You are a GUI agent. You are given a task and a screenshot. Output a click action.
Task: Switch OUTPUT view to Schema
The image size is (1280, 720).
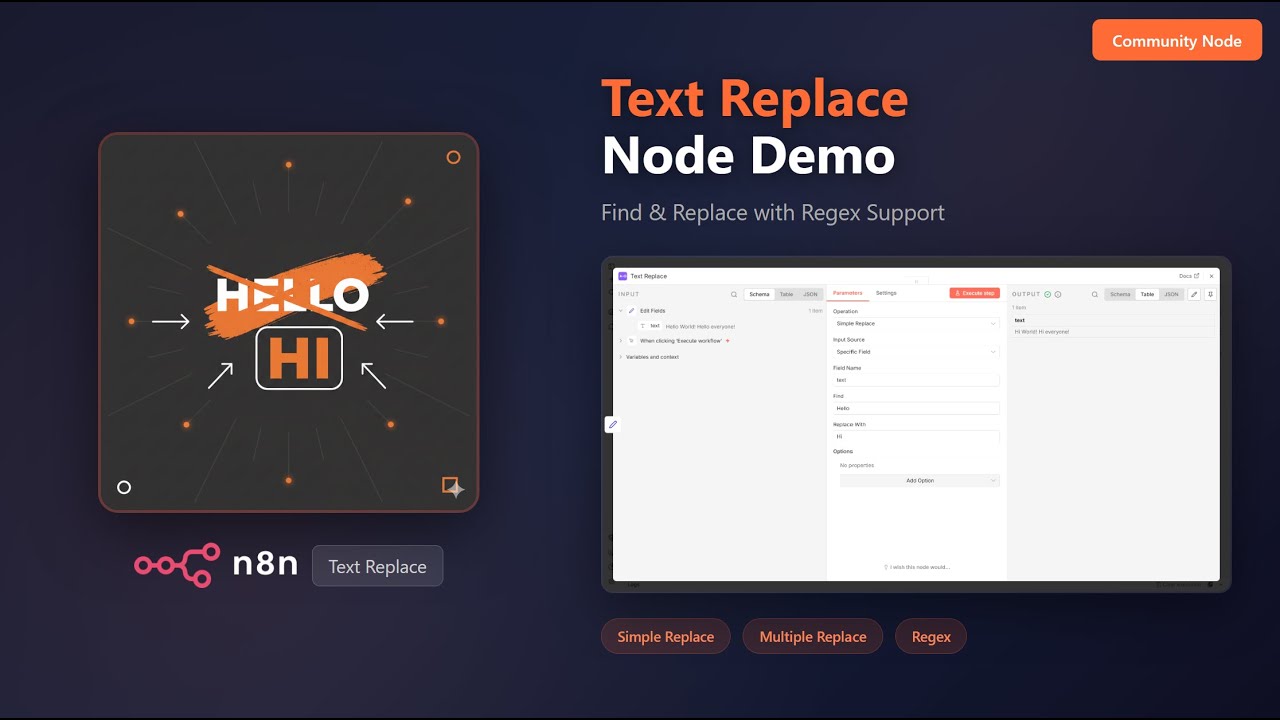point(1120,294)
